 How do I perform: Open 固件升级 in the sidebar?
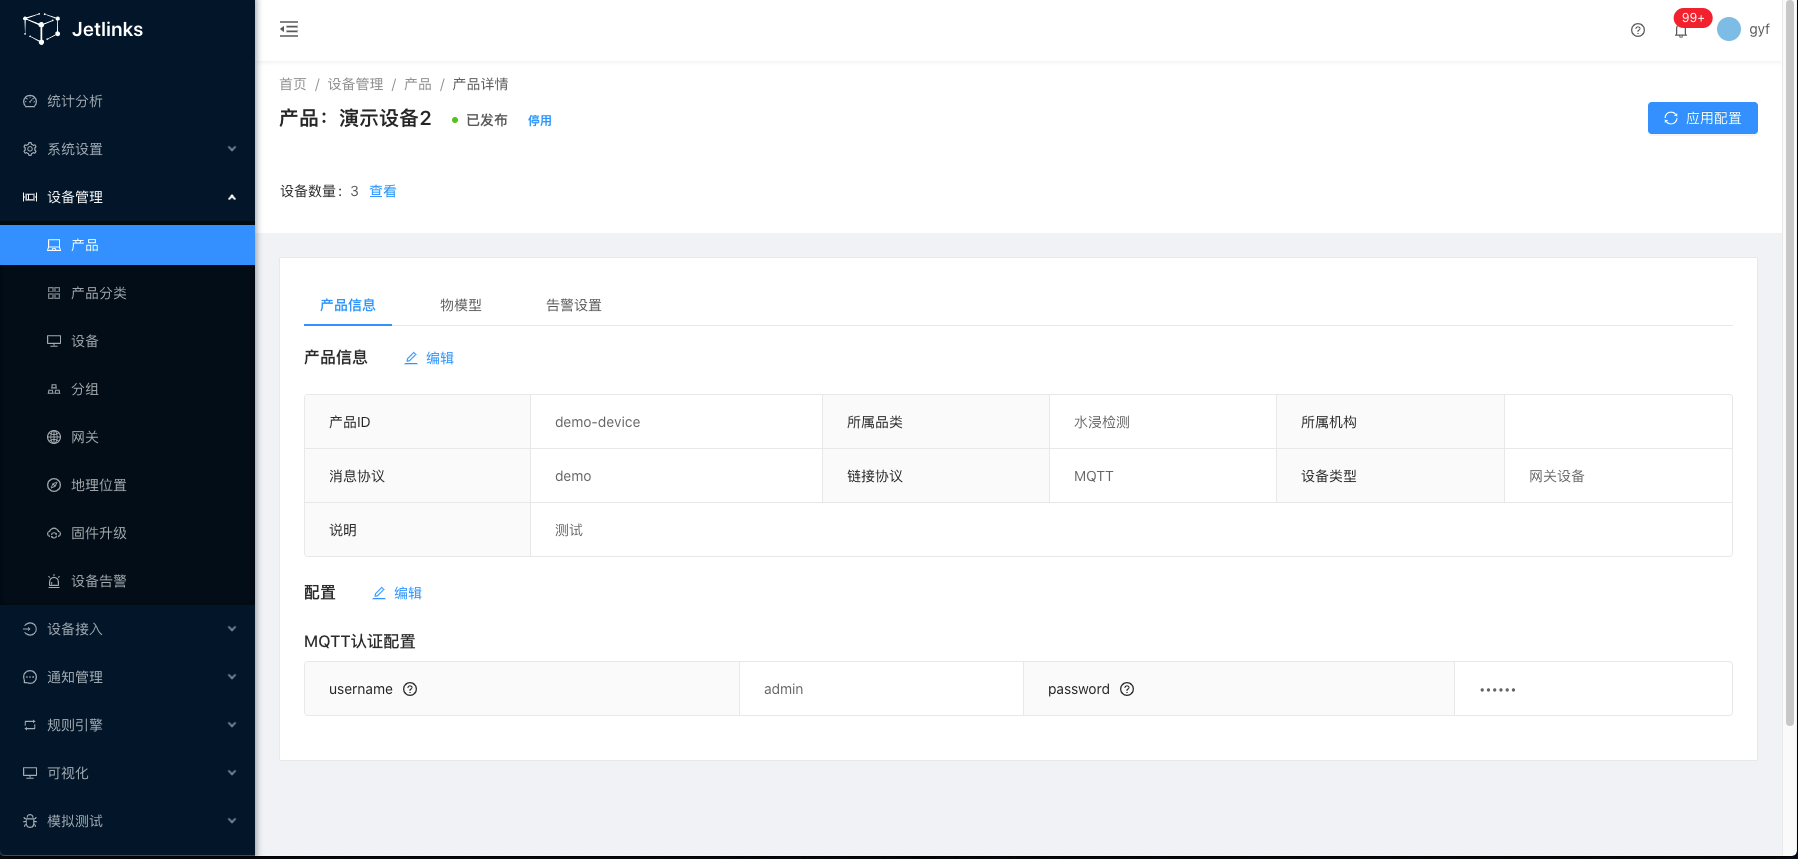(x=98, y=533)
